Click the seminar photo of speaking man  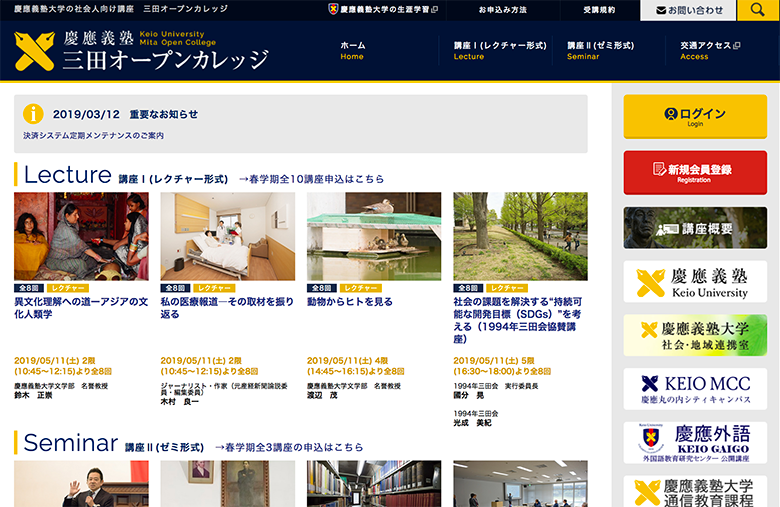pyautogui.click(x=81, y=484)
